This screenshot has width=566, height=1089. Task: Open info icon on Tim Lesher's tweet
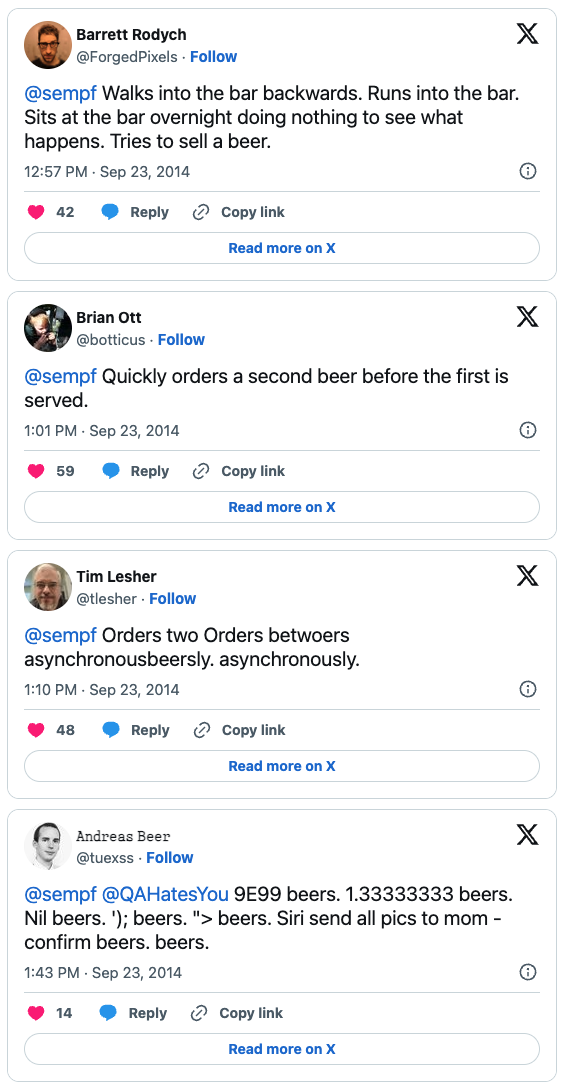(528, 689)
